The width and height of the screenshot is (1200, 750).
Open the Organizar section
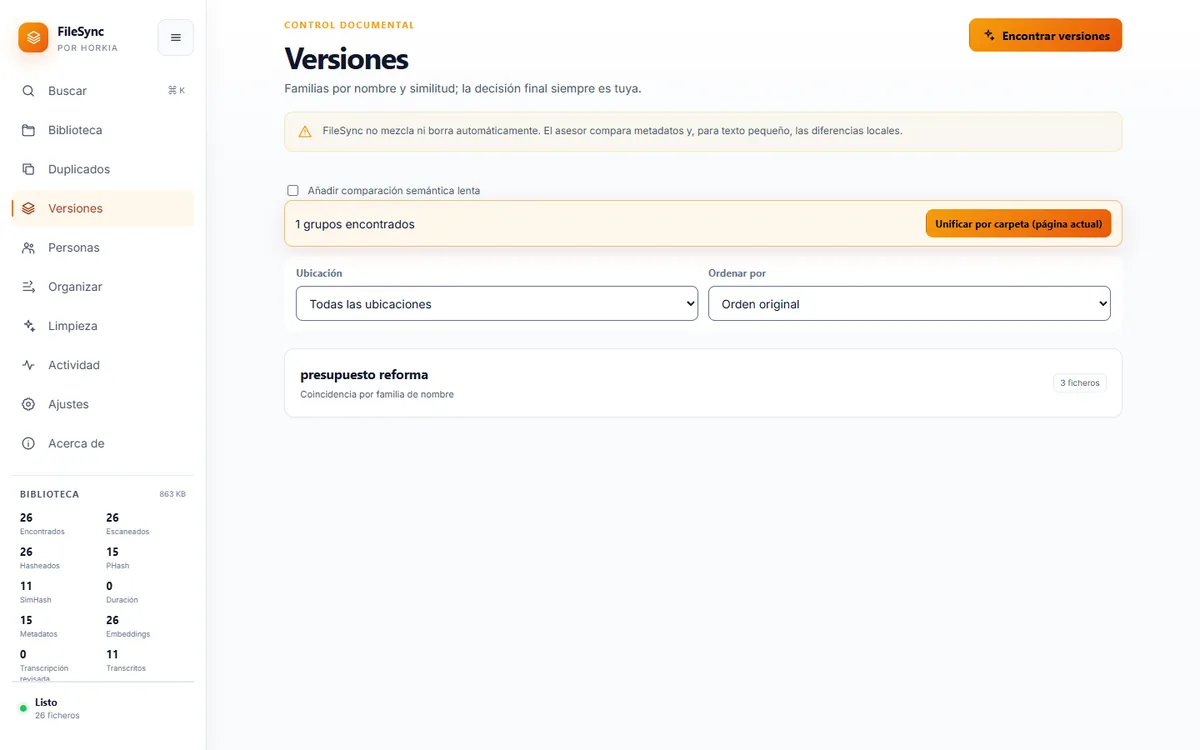tap(103, 287)
